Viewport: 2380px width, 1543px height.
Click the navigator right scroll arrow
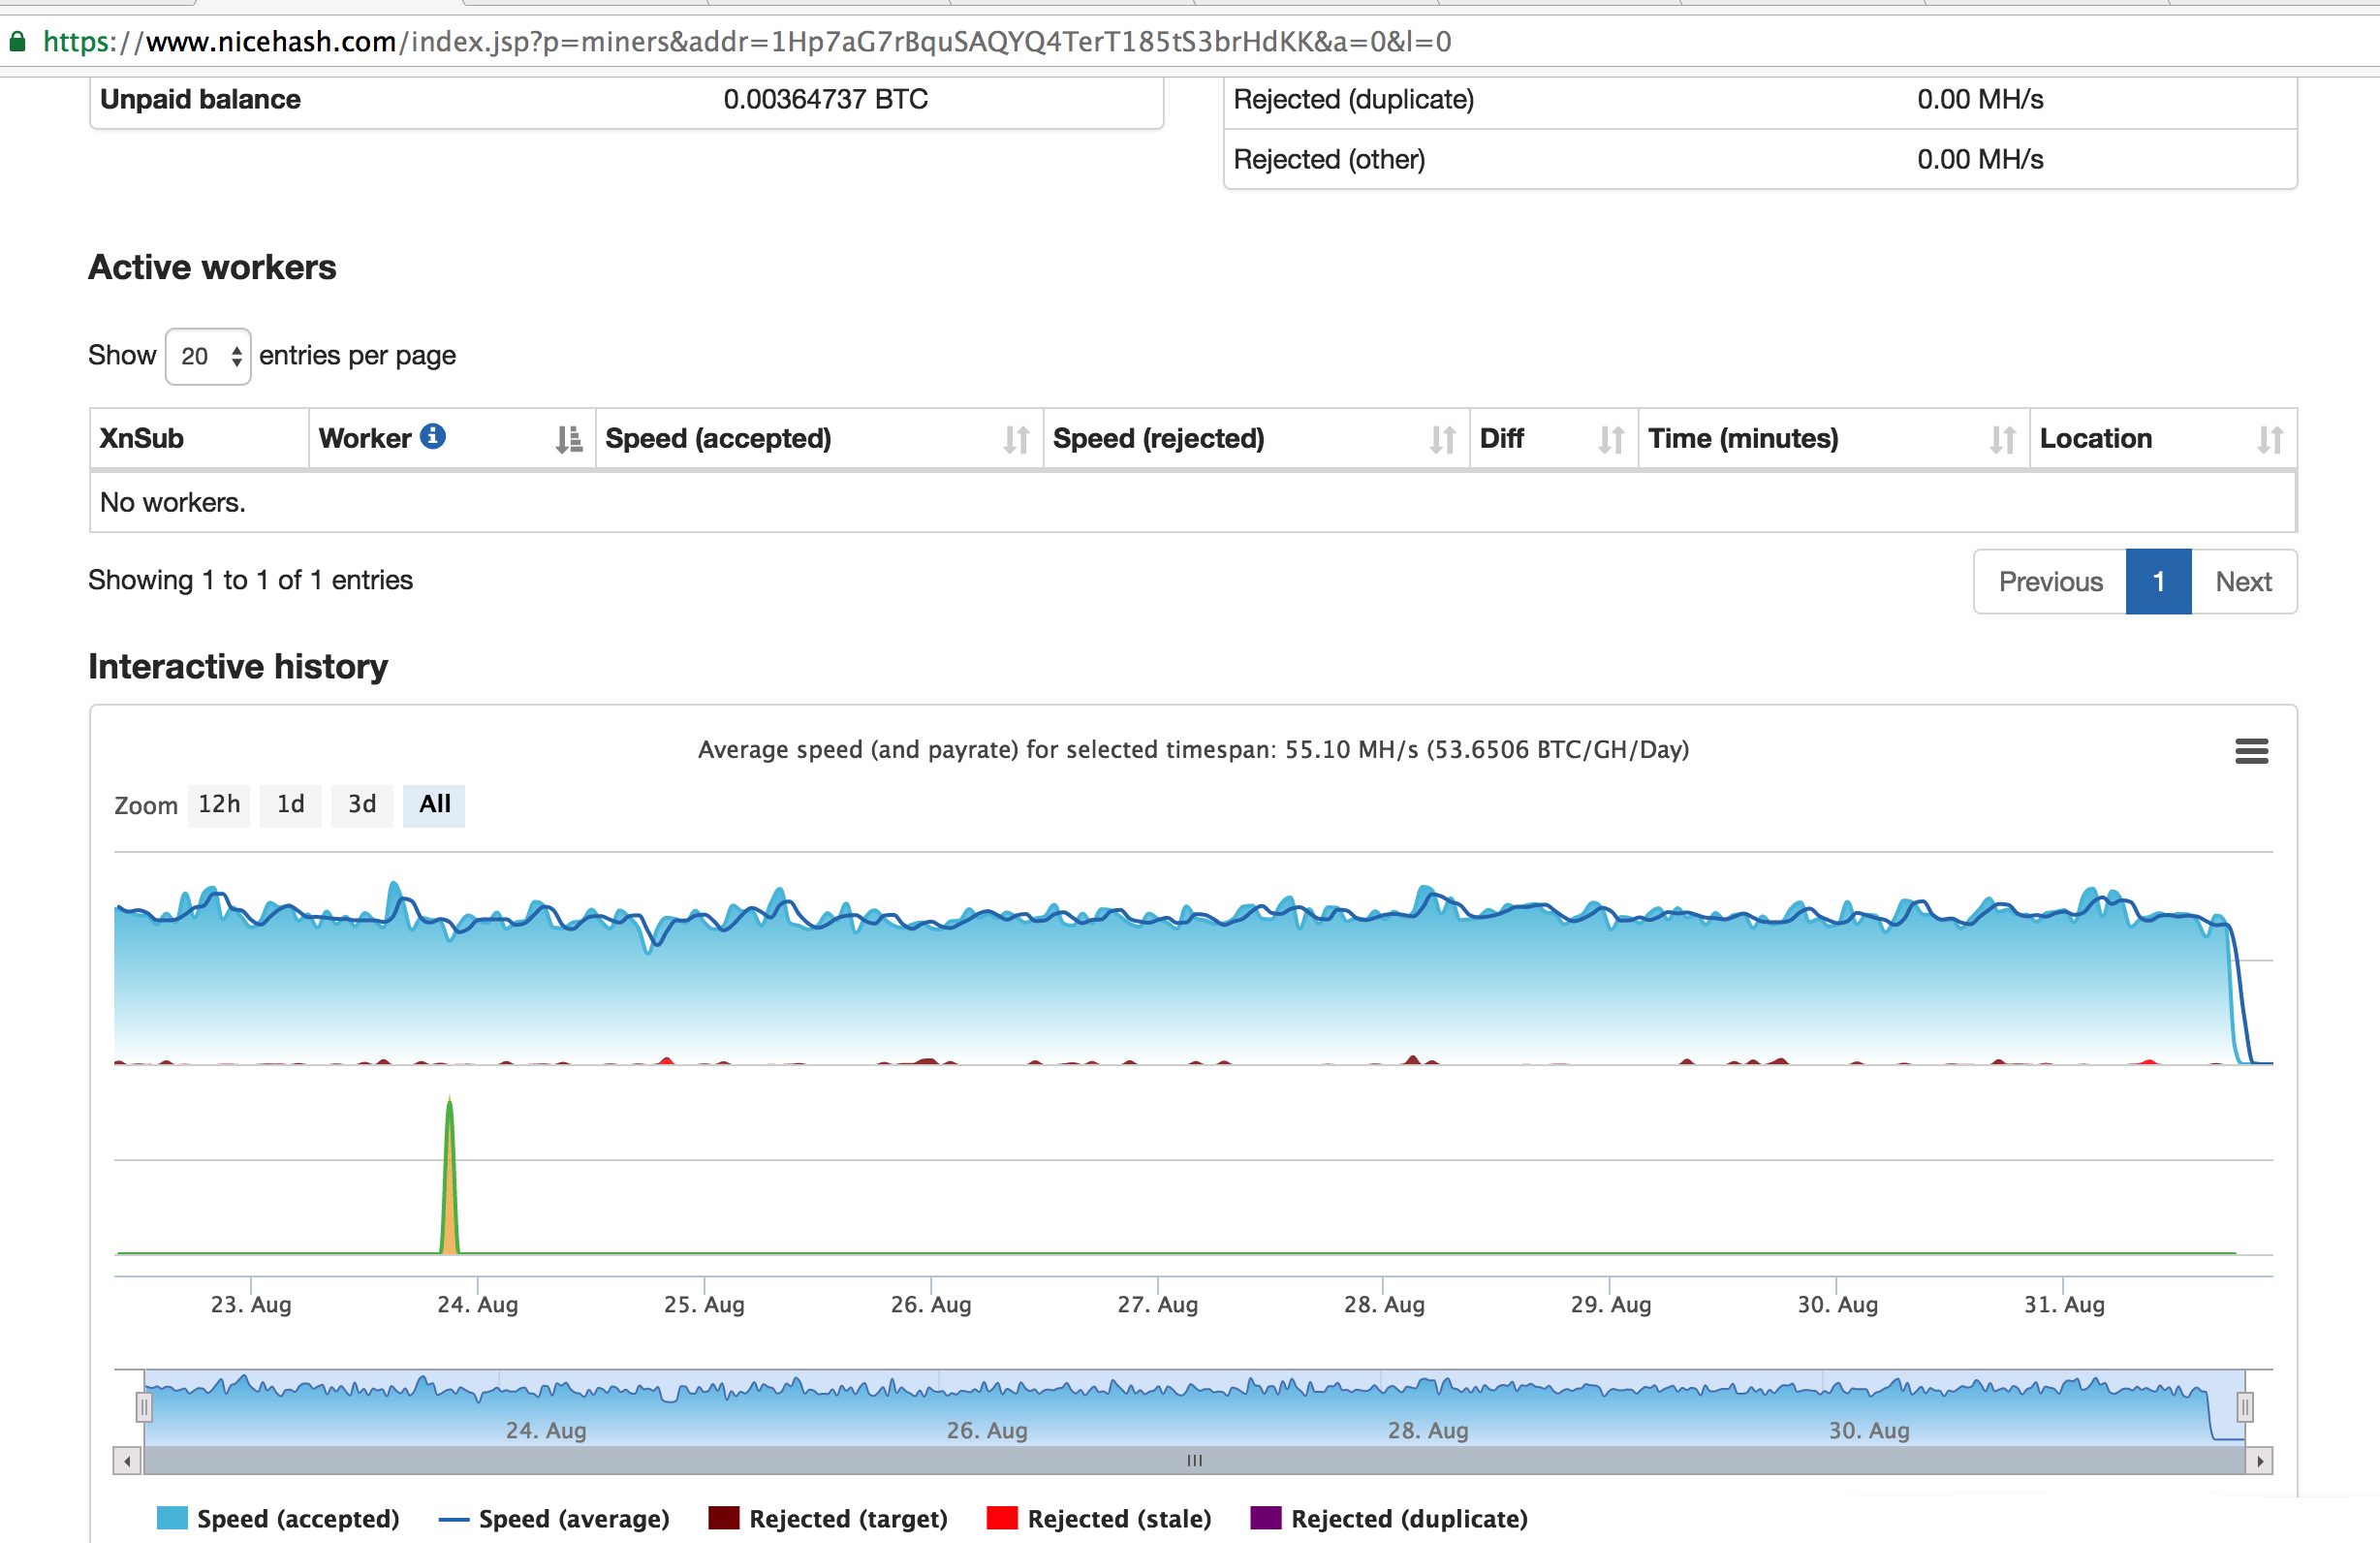(2259, 1461)
